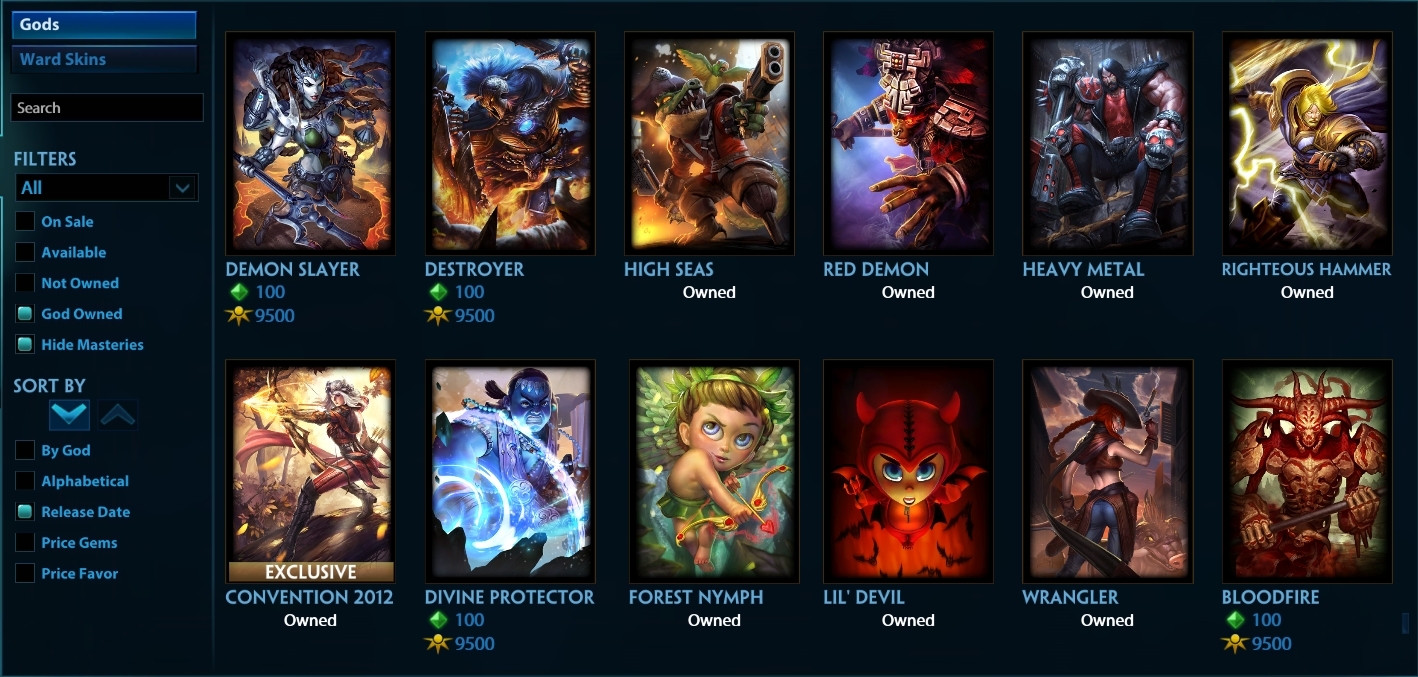Viewport: 1418px width, 677px height.
Task: Open the High Seas skin card
Action: [x=709, y=143]
